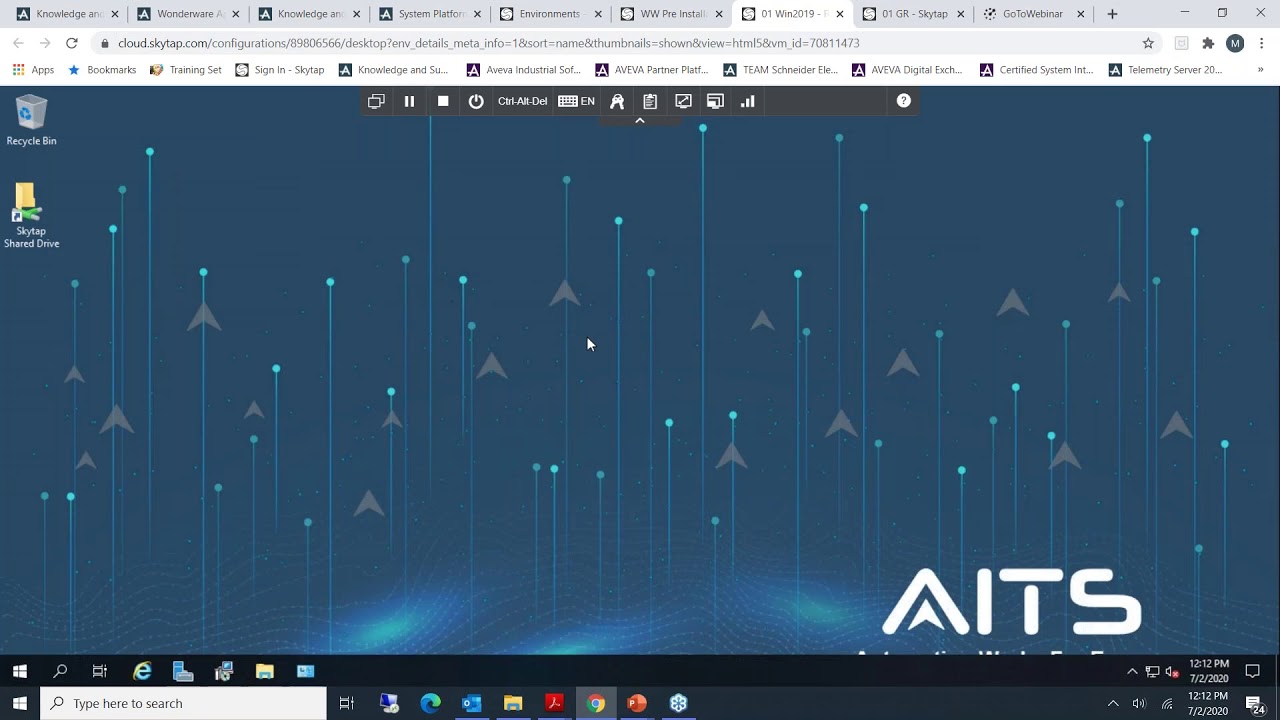Collapse the Skytap toolbar with the up chevron

[640, 120]
